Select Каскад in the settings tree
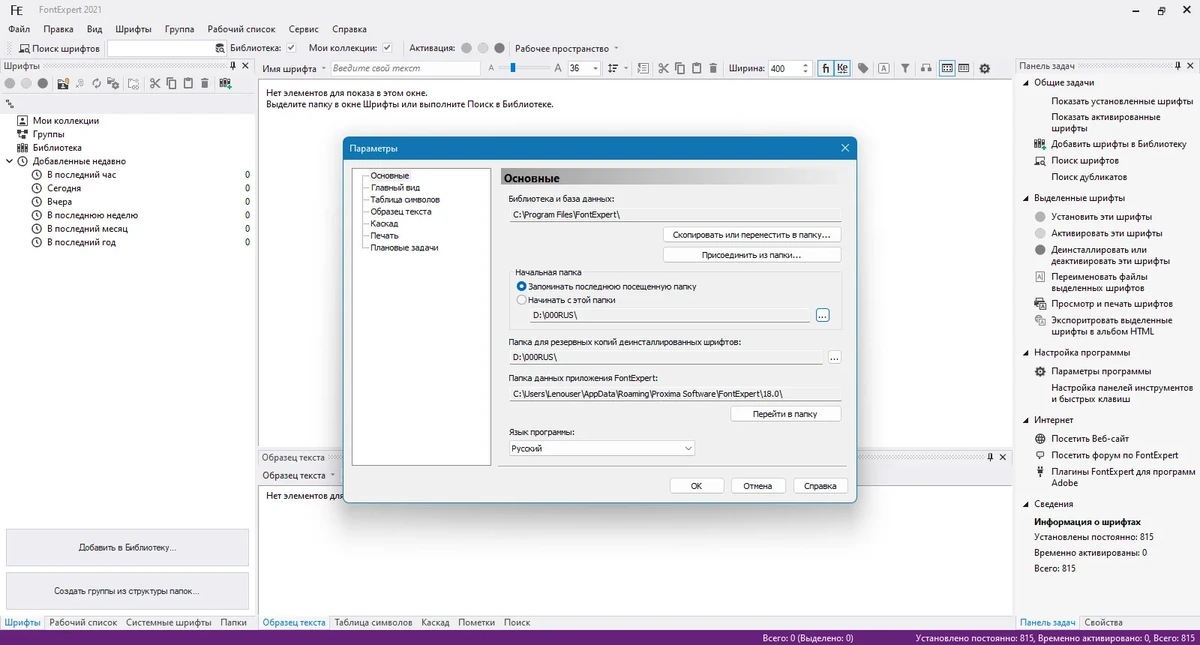Screen dimensions: 1200x645 click(384, 224)
